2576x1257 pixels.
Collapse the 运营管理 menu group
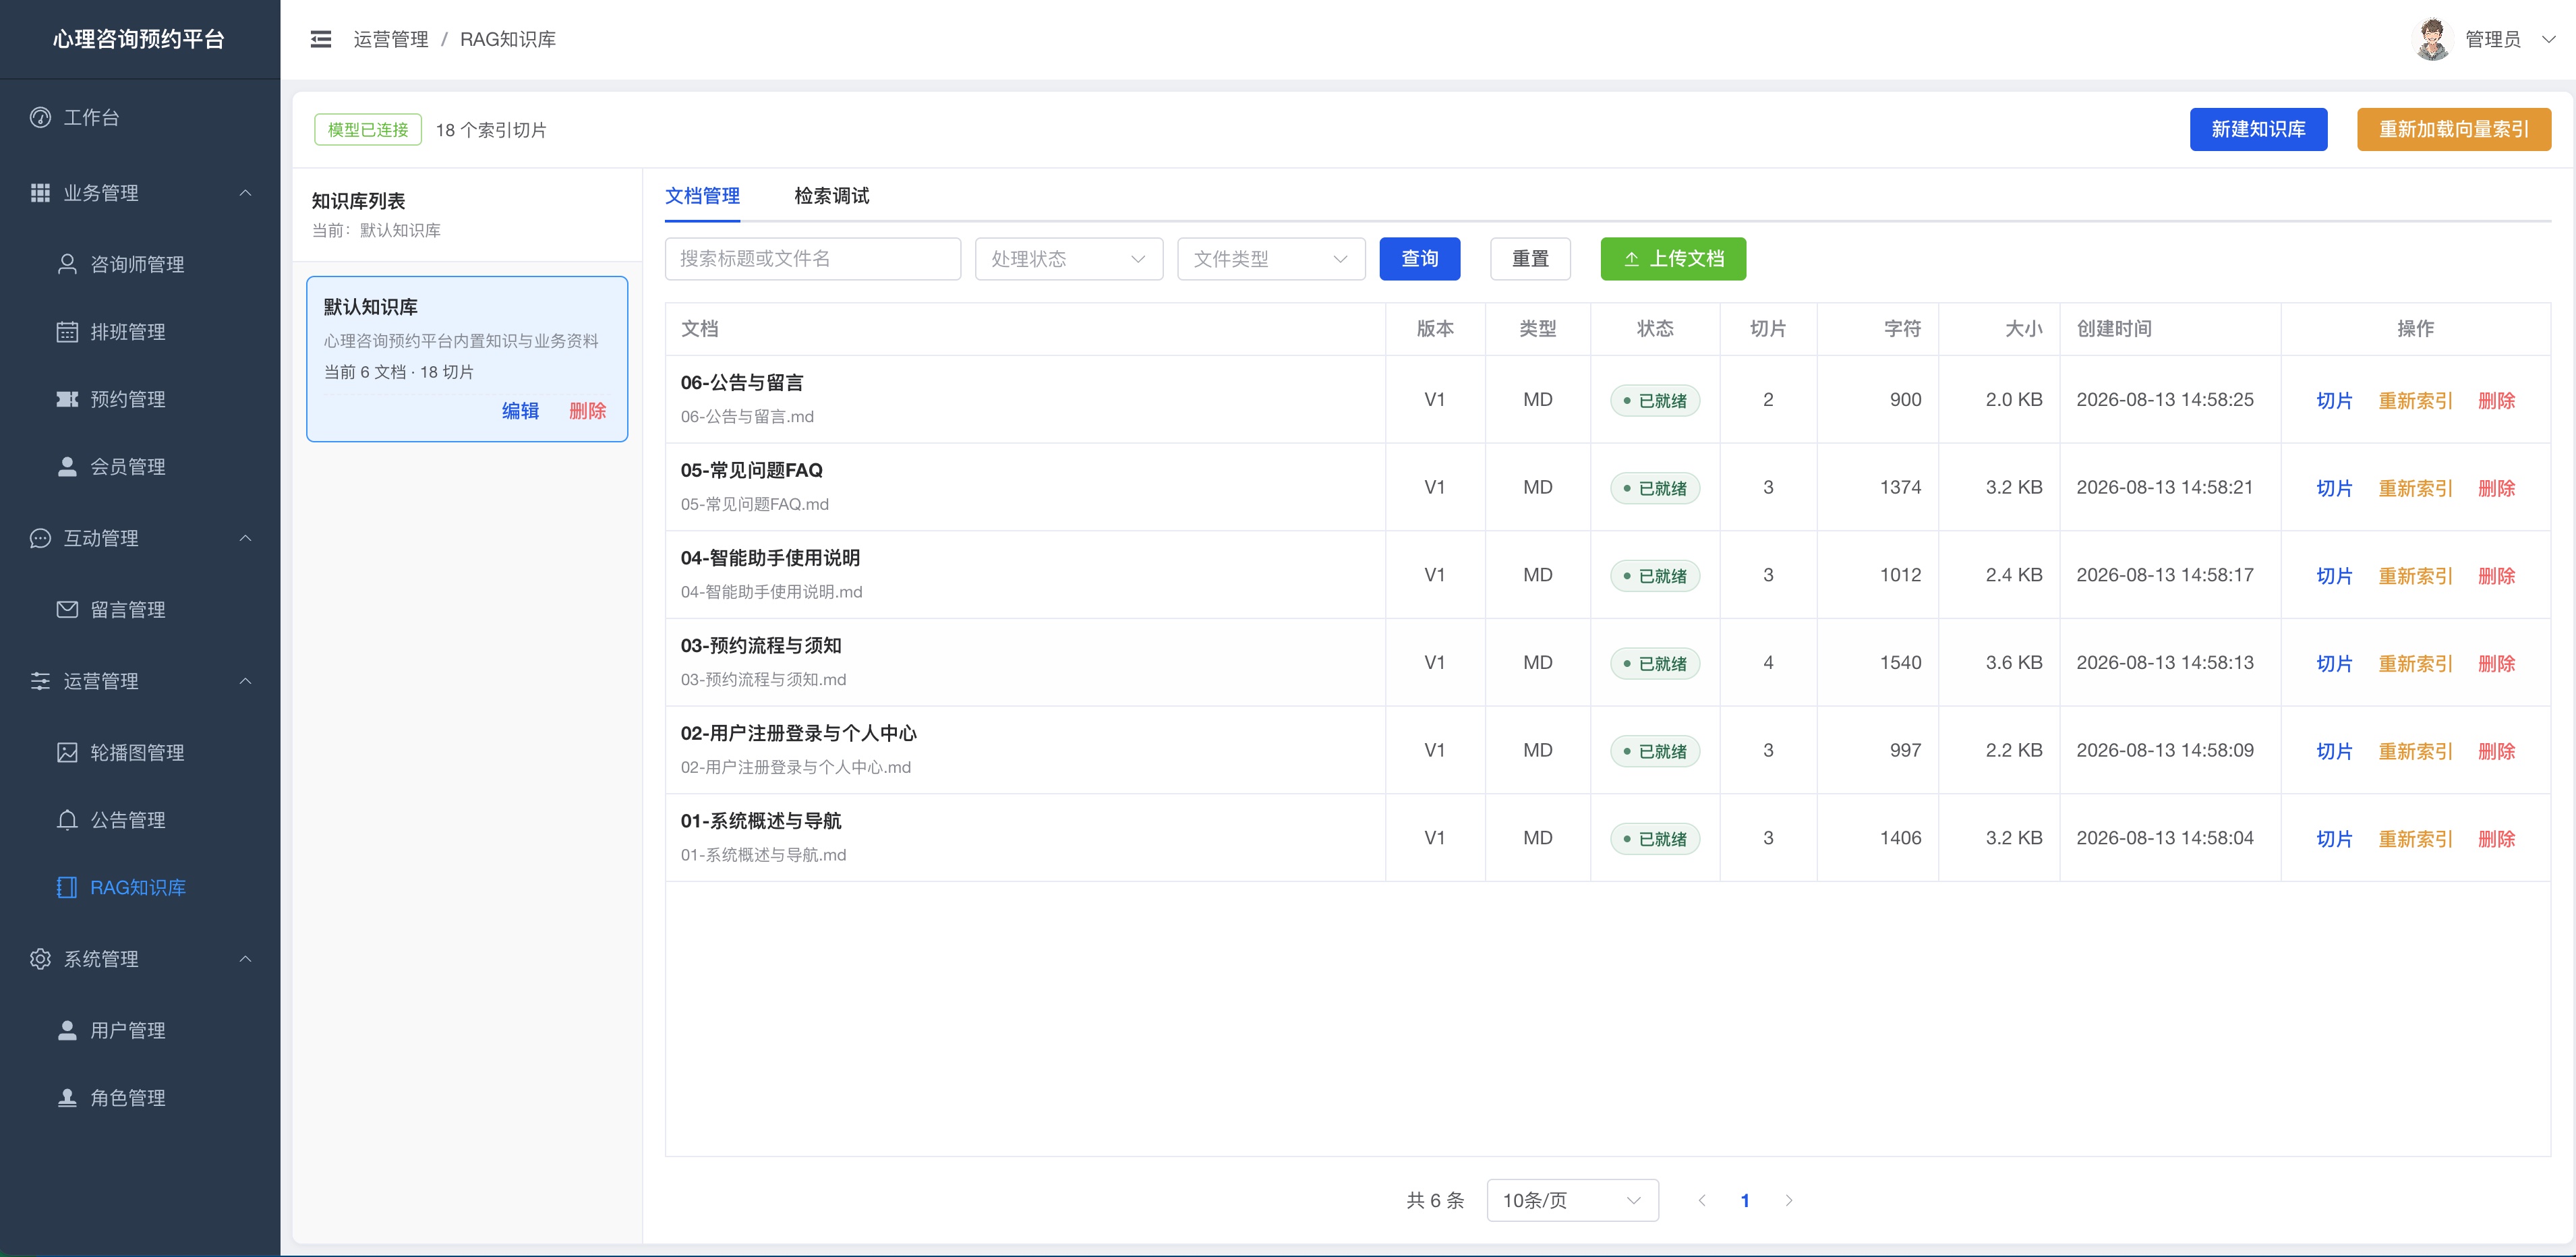(x=245, y=681)
